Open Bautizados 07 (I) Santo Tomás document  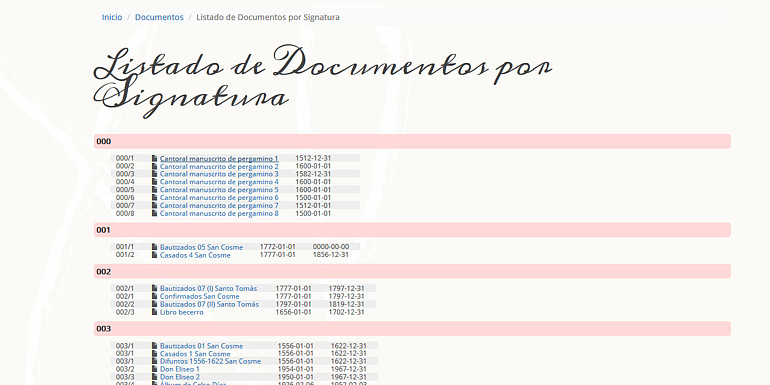click(x=208, y=289)
